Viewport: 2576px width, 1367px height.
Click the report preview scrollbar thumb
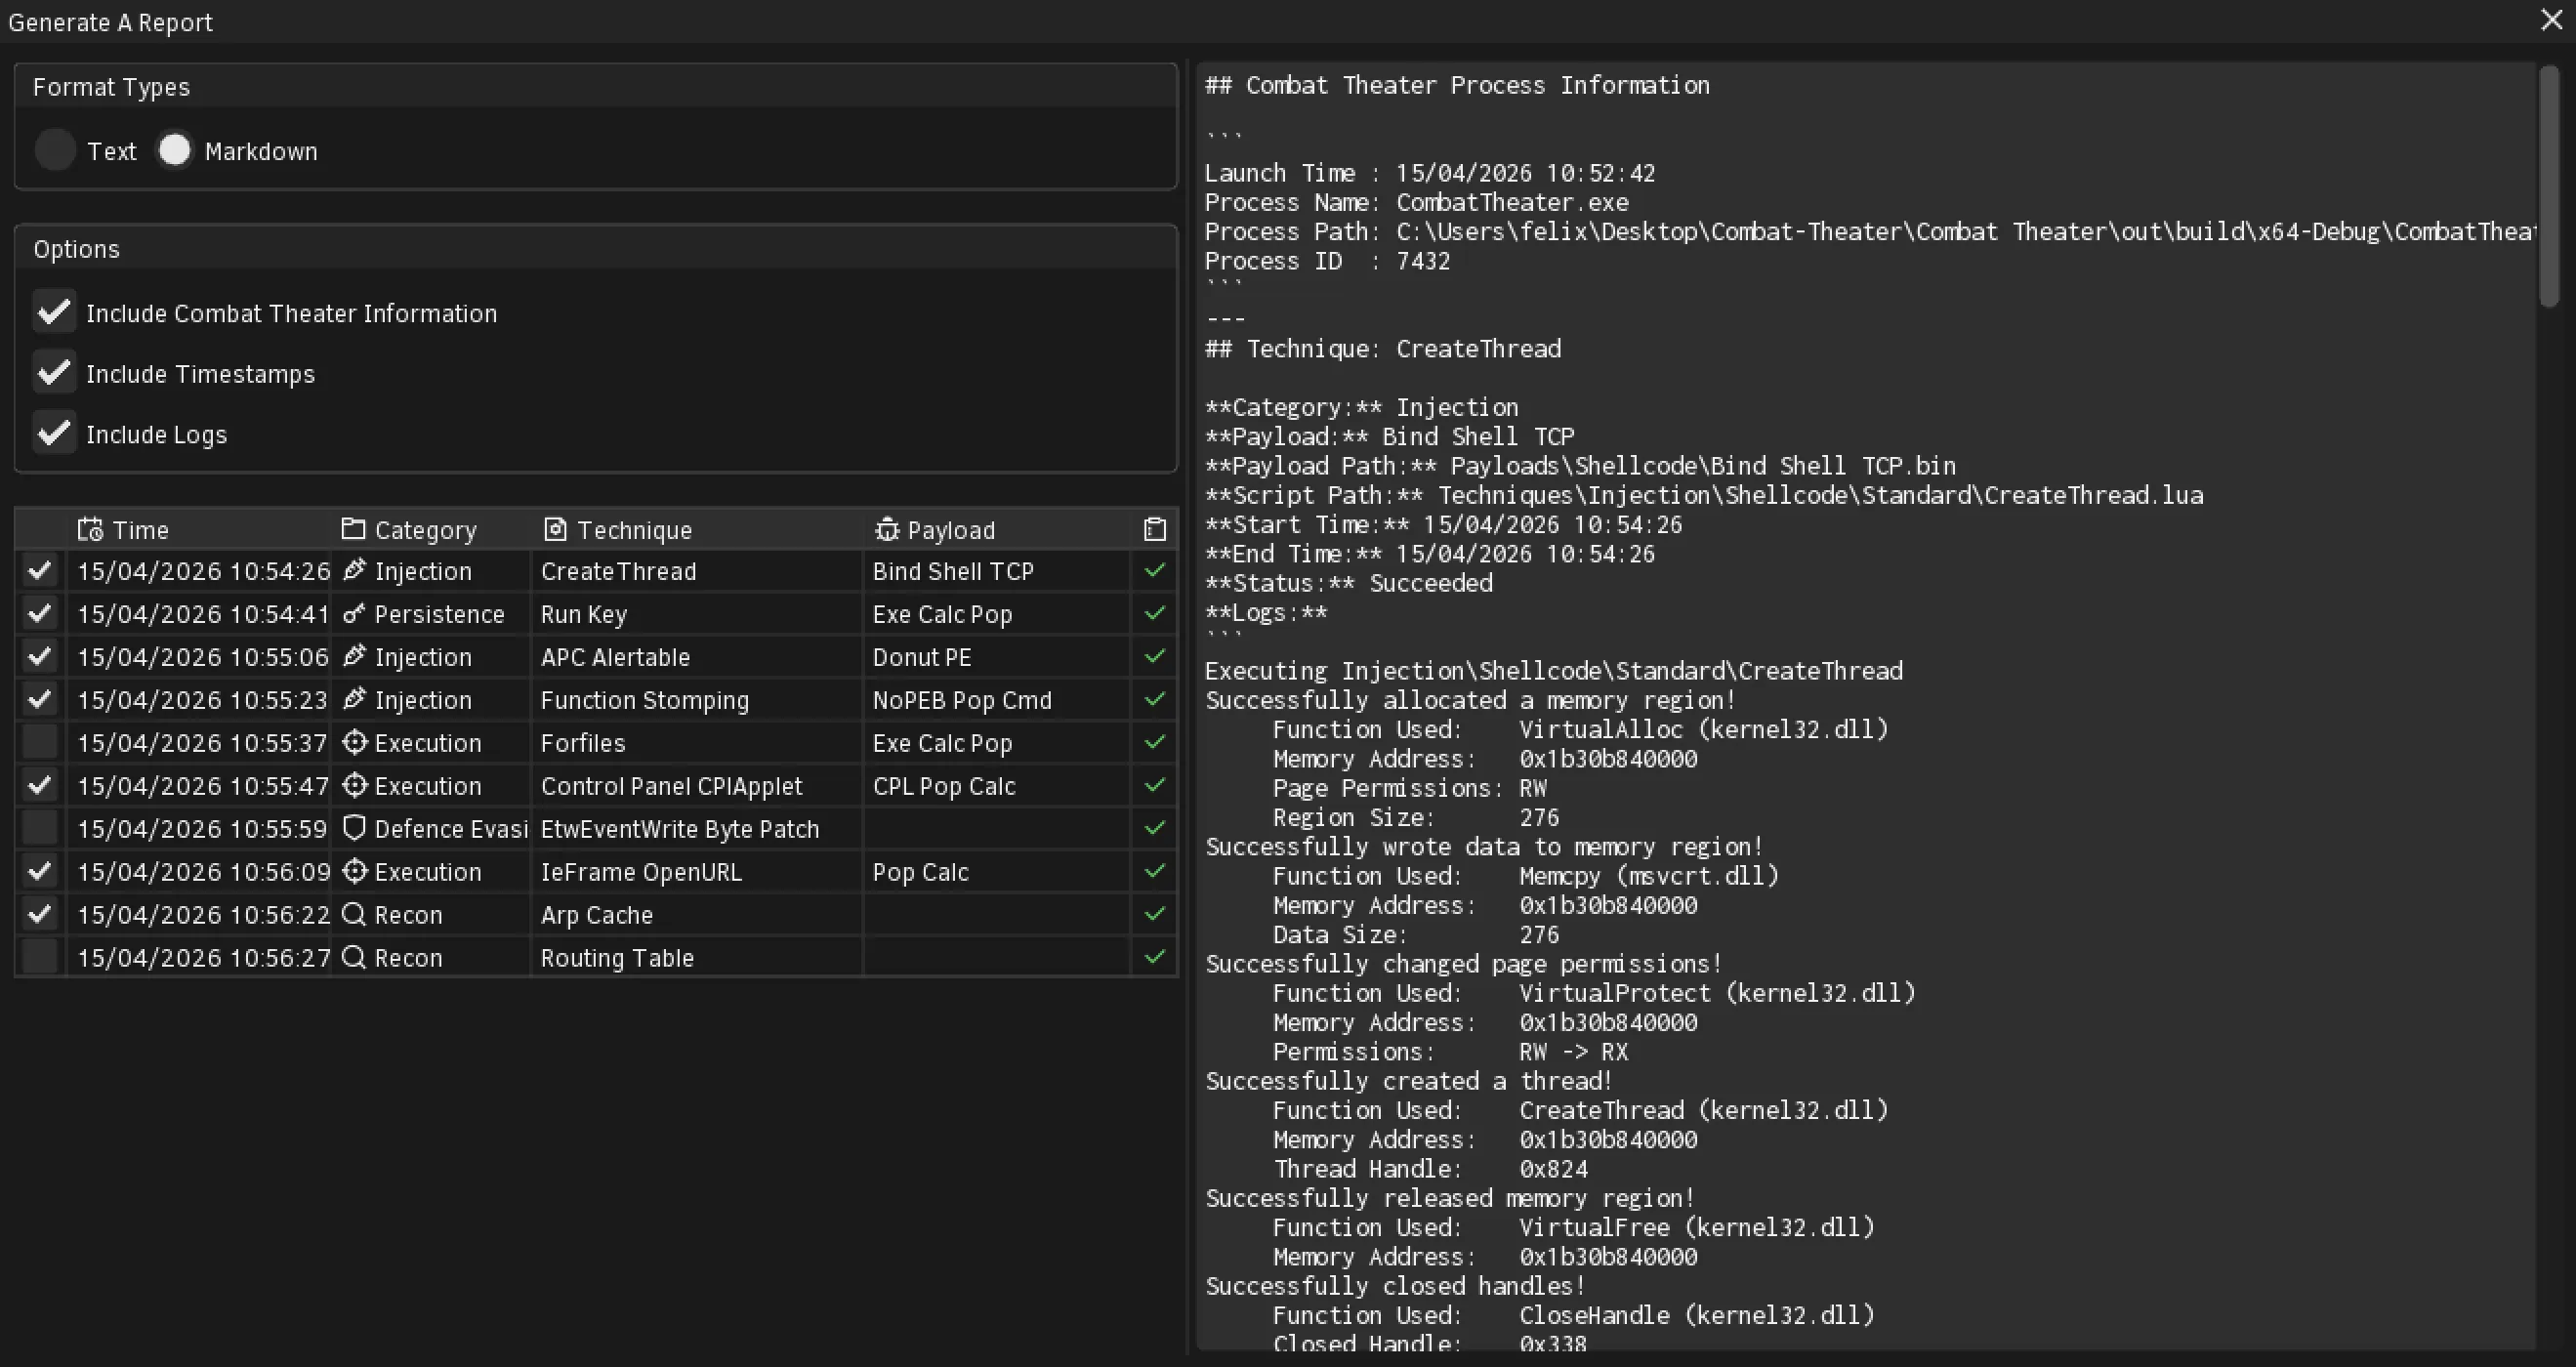pos(2549,186)
